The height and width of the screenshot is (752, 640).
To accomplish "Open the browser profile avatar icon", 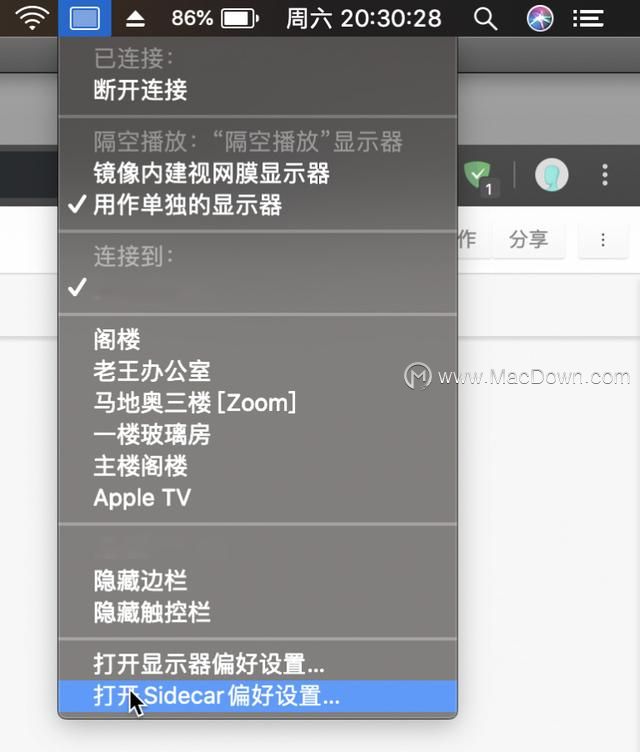I will [552, 175].
